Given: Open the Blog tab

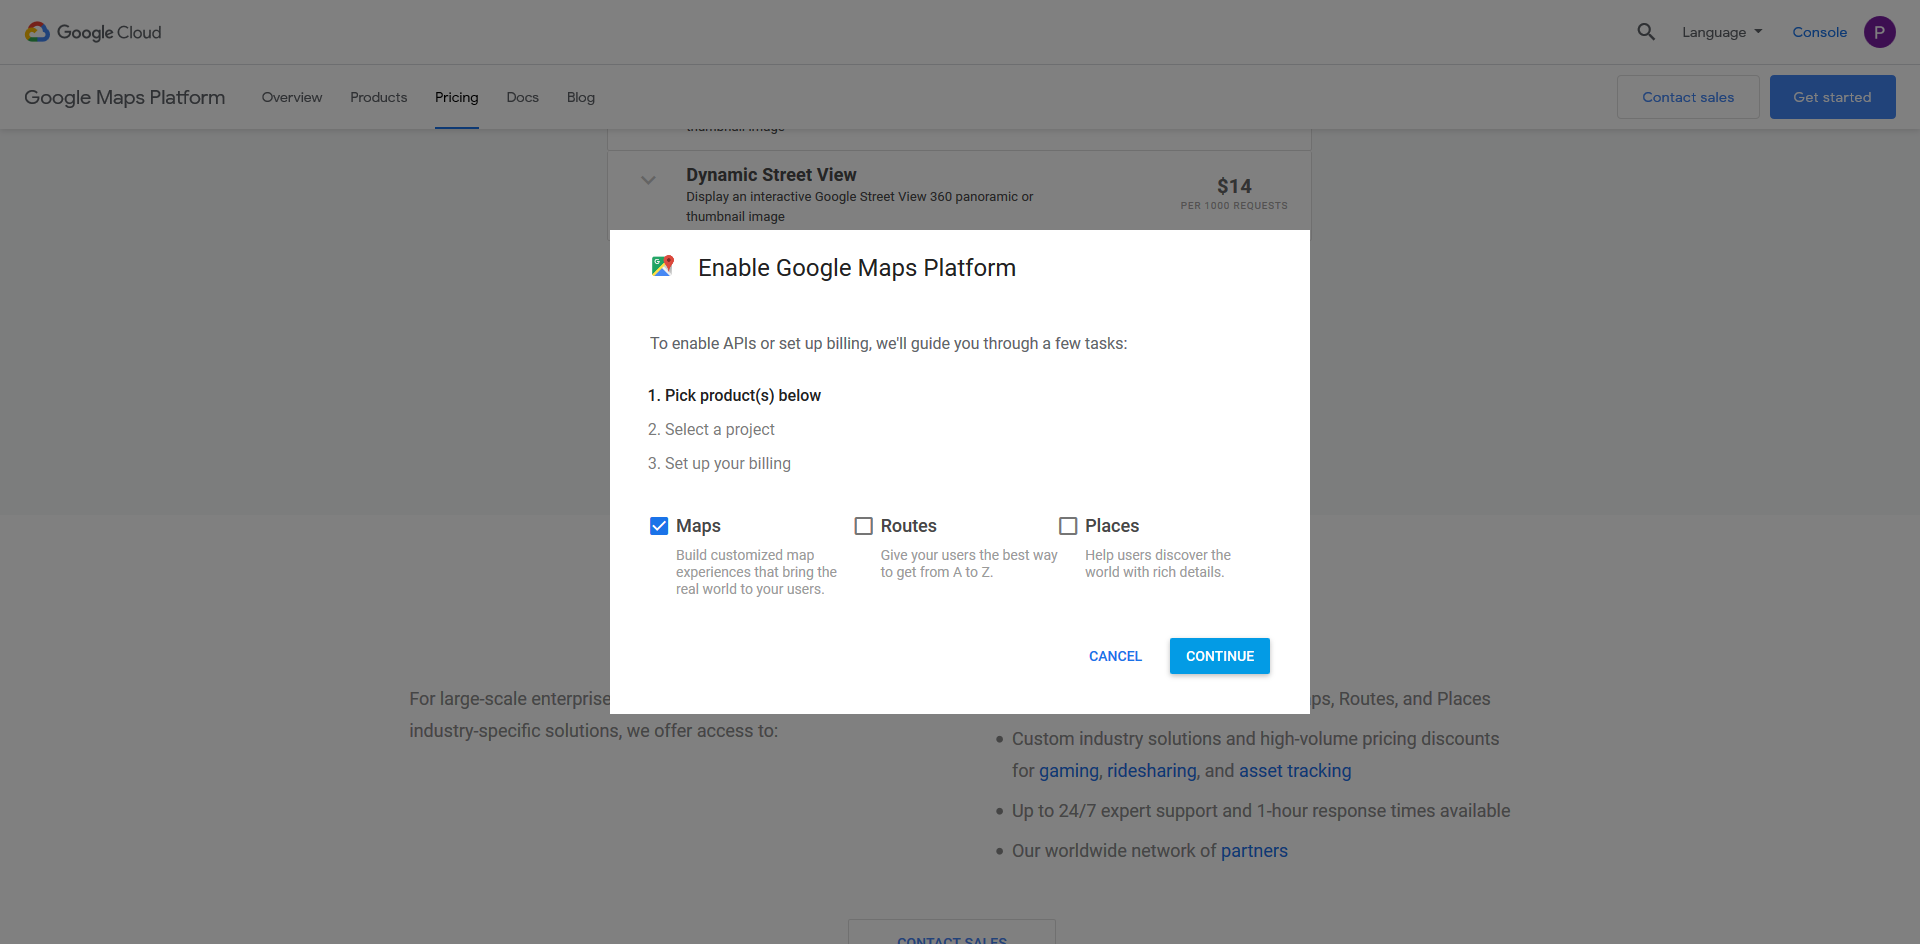Looking at the screenshot, I should (x=581, y=97).
